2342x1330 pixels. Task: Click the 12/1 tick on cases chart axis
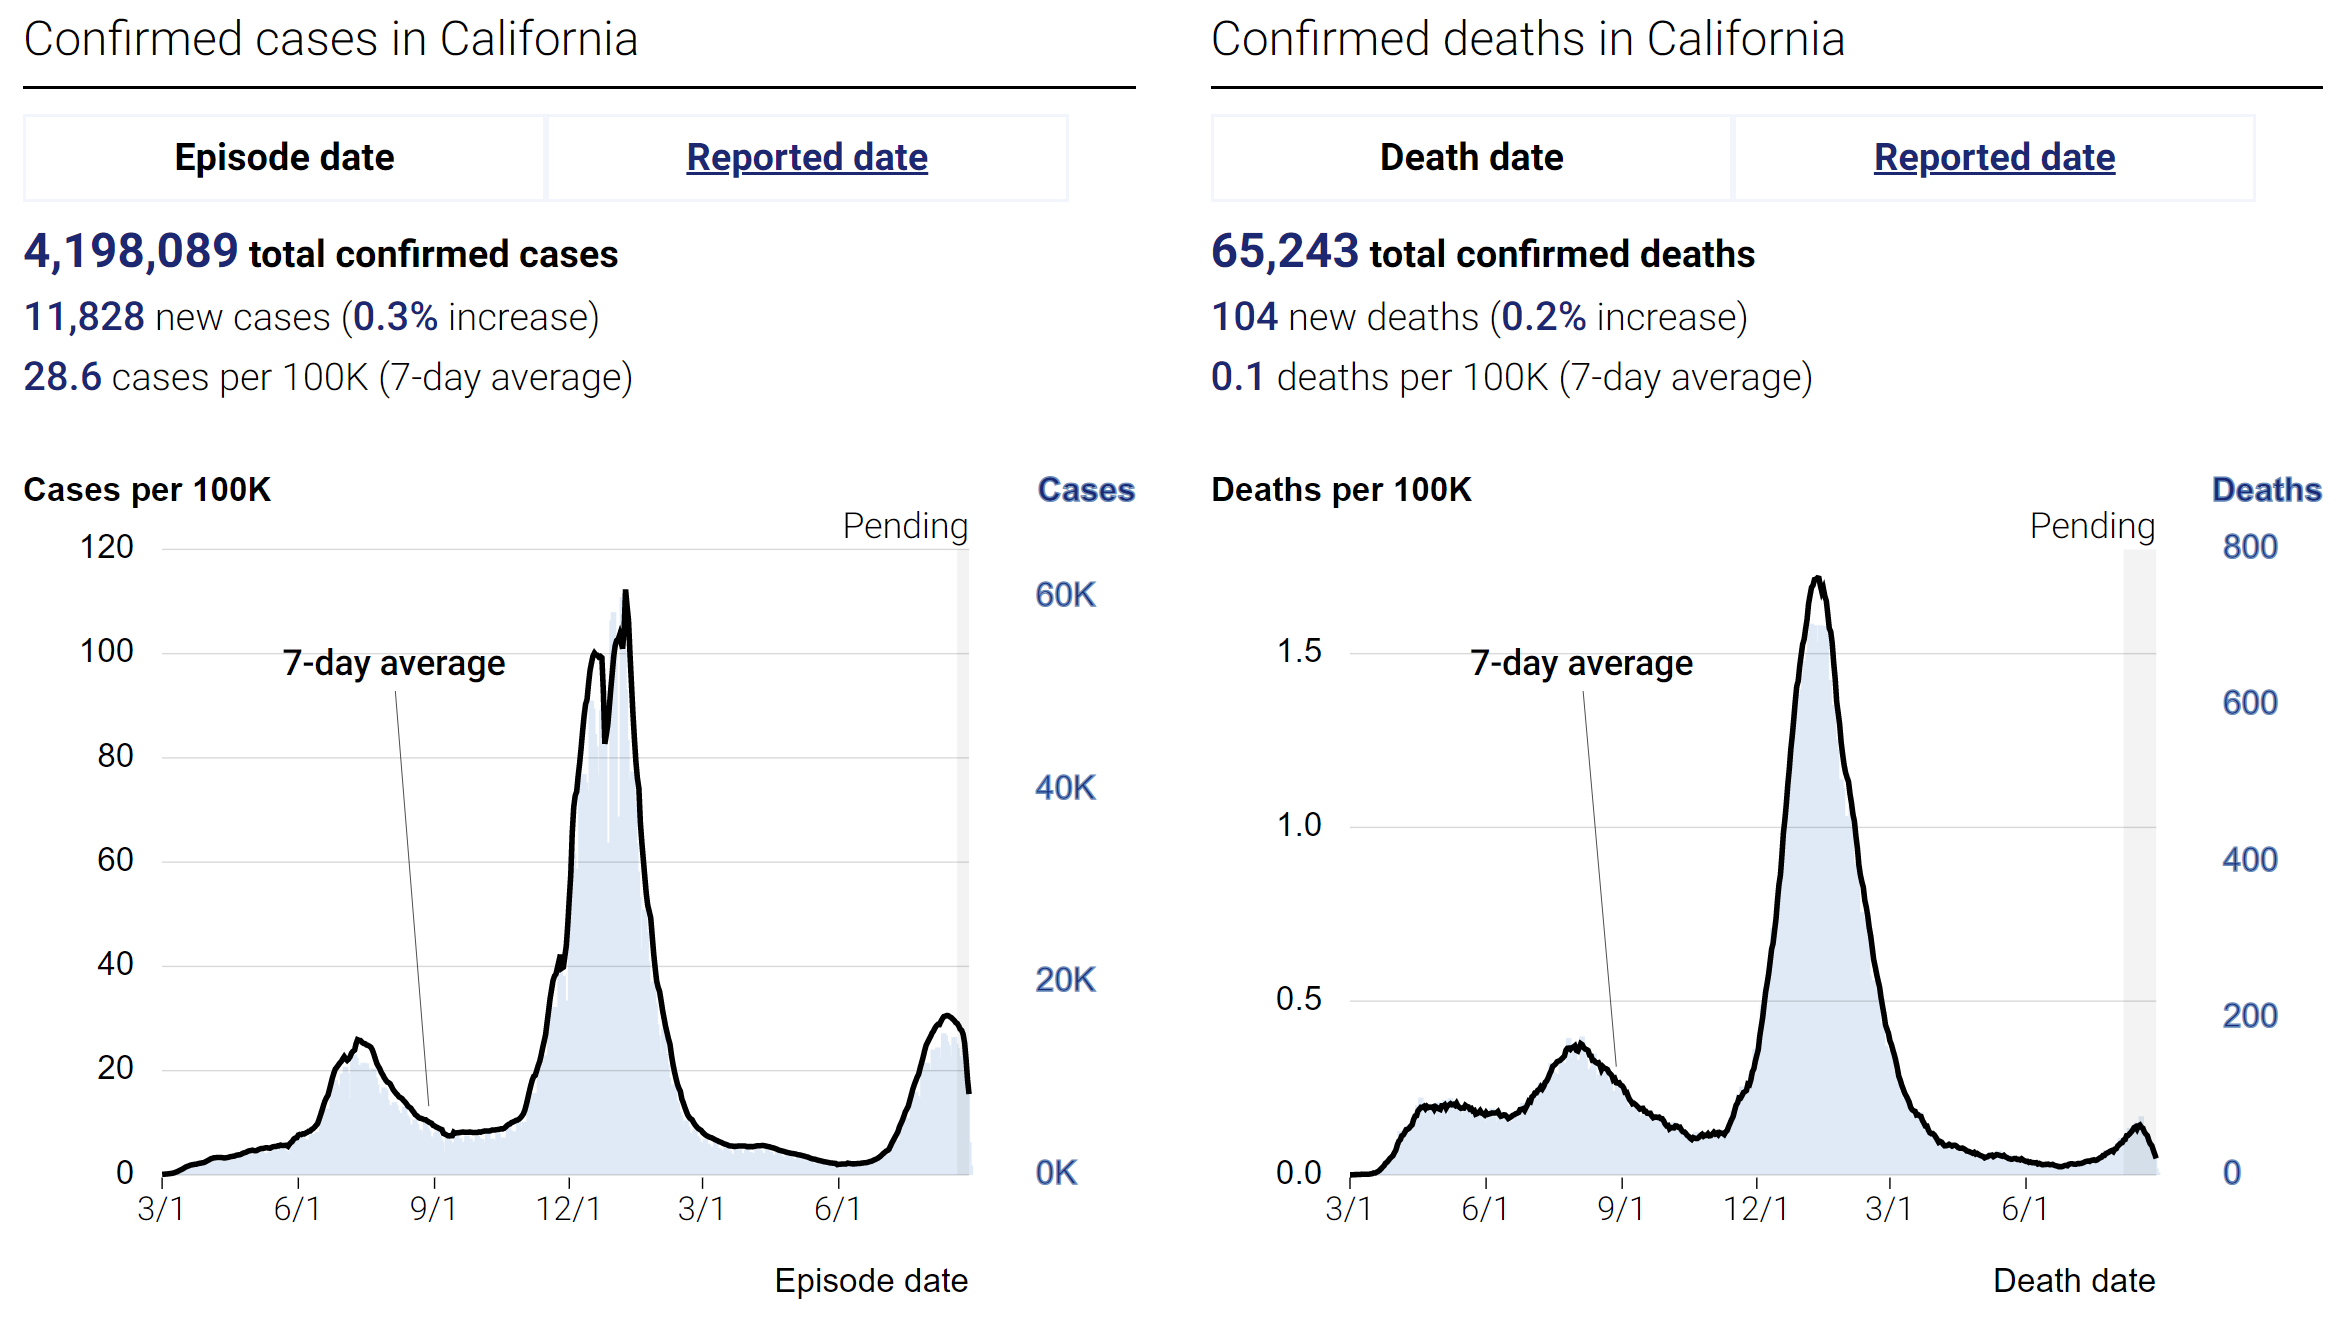point(568,1209)
